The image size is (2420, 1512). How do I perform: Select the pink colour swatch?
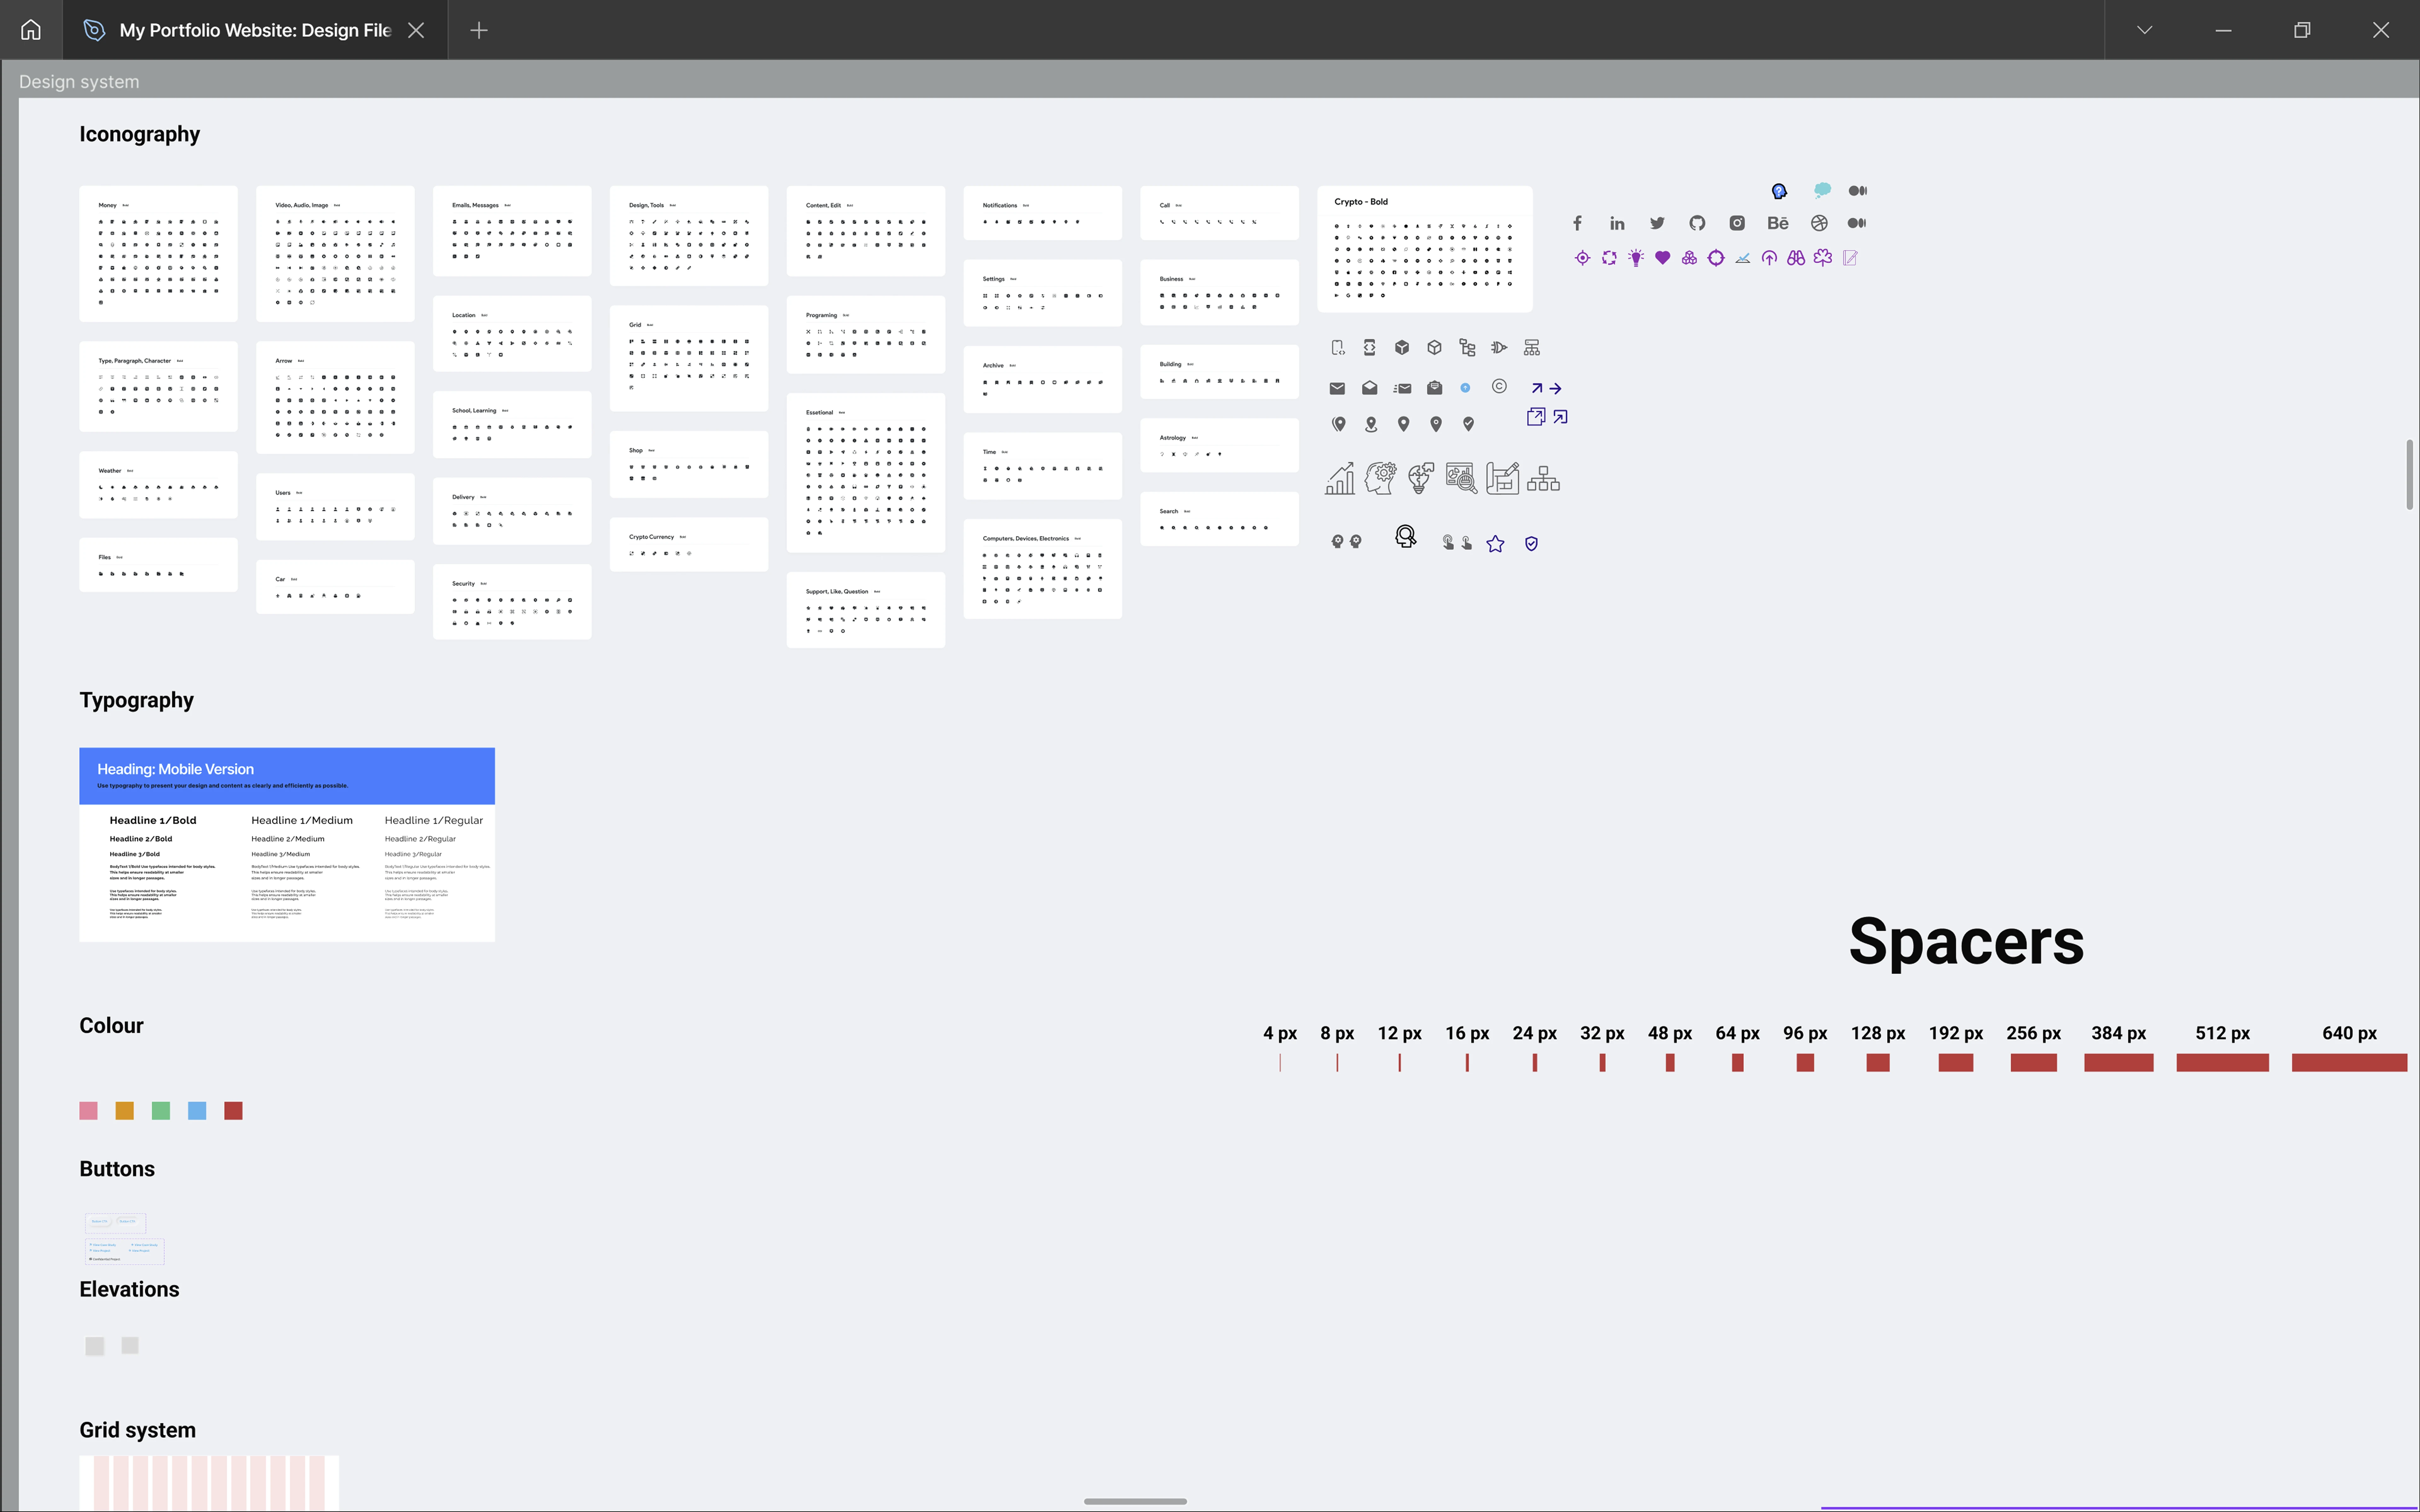(x=88, y=1111)
